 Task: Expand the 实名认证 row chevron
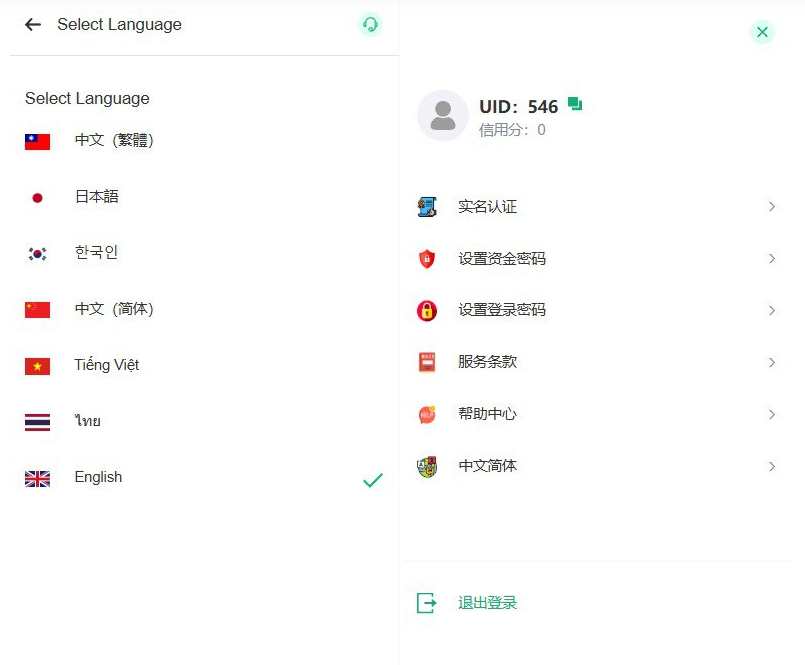[x=771, y=206]
